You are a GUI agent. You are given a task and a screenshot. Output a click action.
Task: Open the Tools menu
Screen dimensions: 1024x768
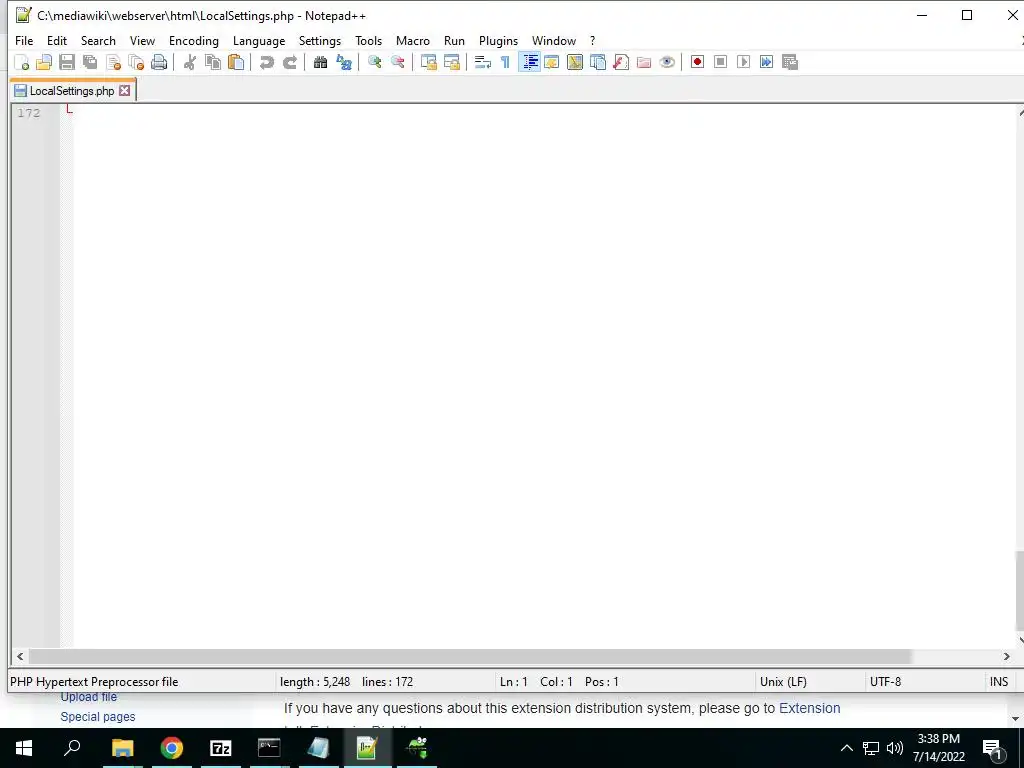coord(368,40)
